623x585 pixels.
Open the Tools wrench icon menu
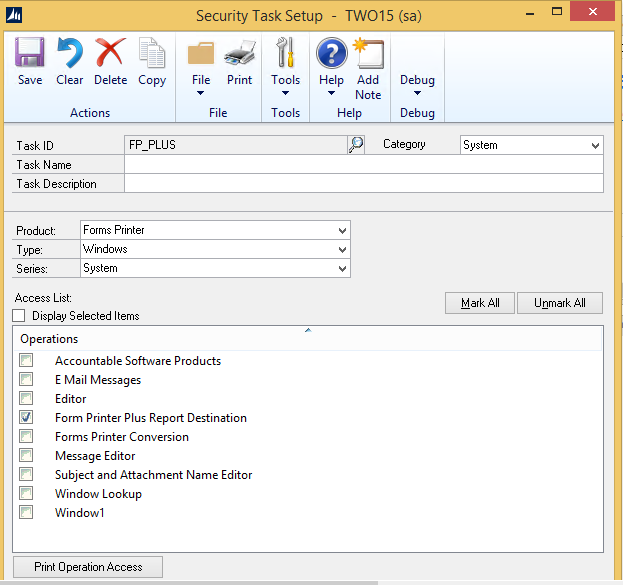click(285, 52)
